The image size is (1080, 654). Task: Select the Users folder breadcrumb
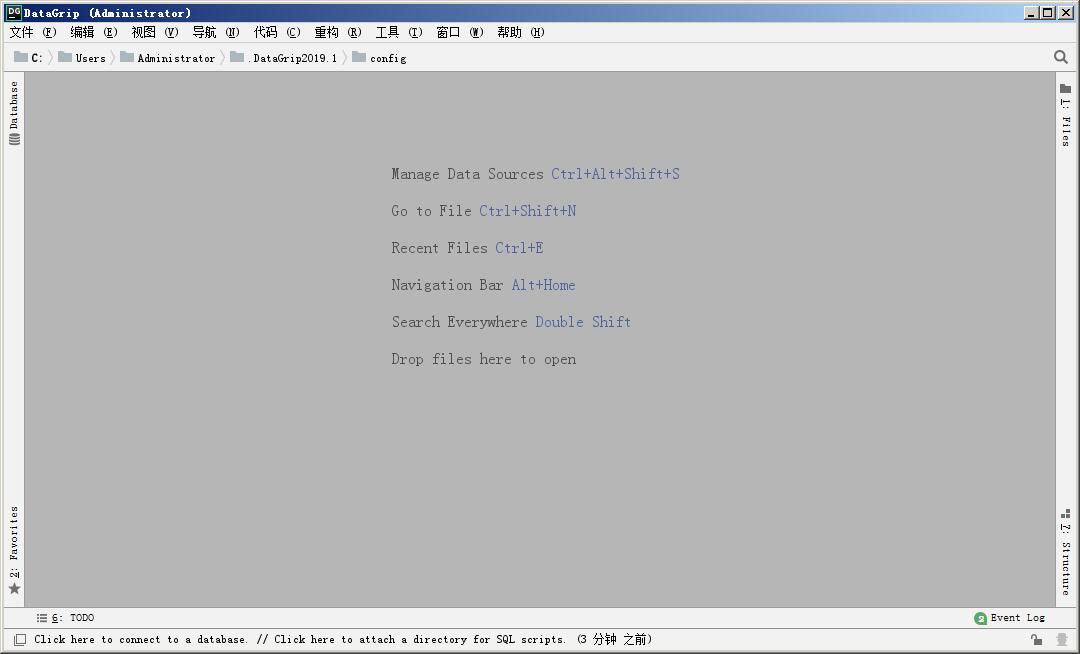pos(82,58)
